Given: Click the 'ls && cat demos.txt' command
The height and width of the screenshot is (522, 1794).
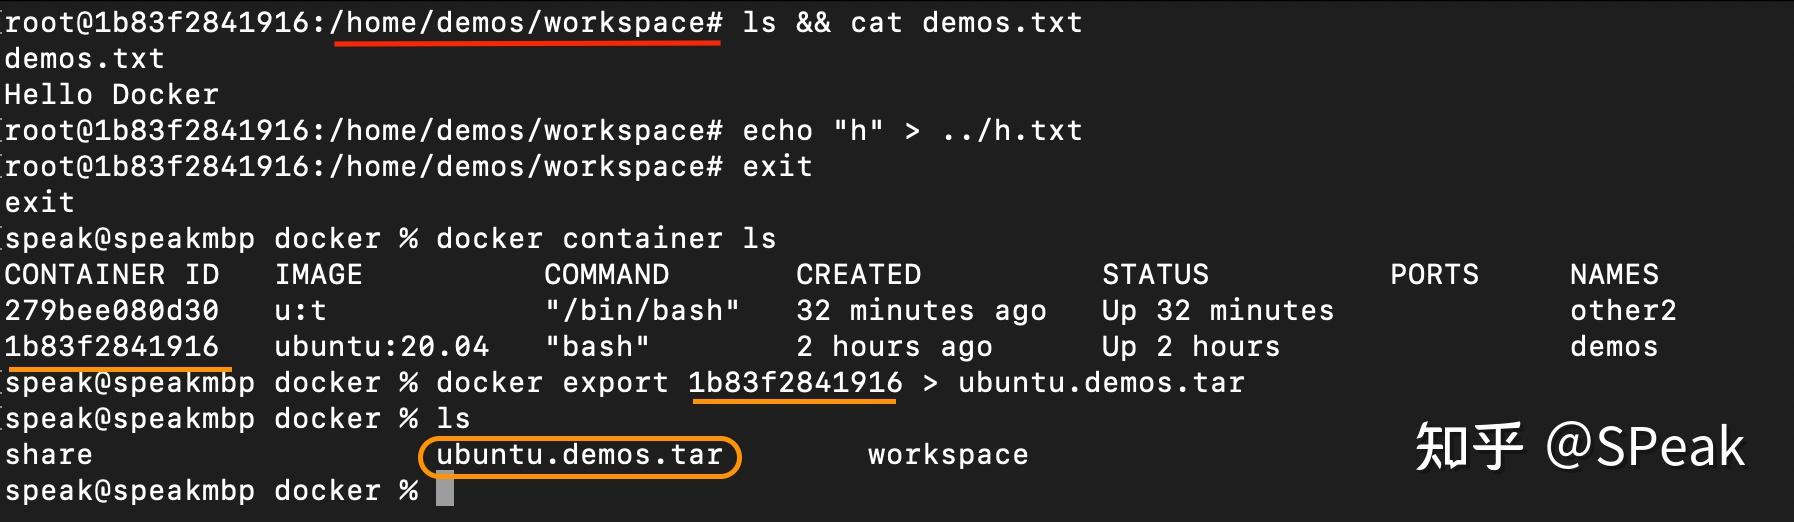Looking at the screenshot, I should [912, 23].
